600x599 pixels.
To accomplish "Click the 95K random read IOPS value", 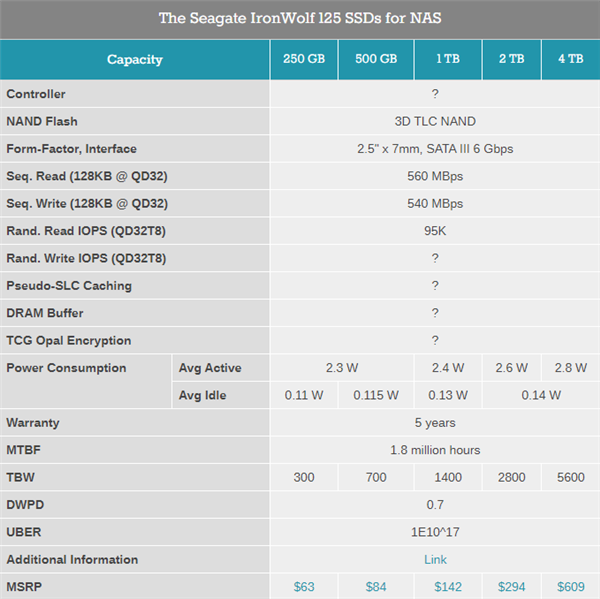I will point(435,230).
